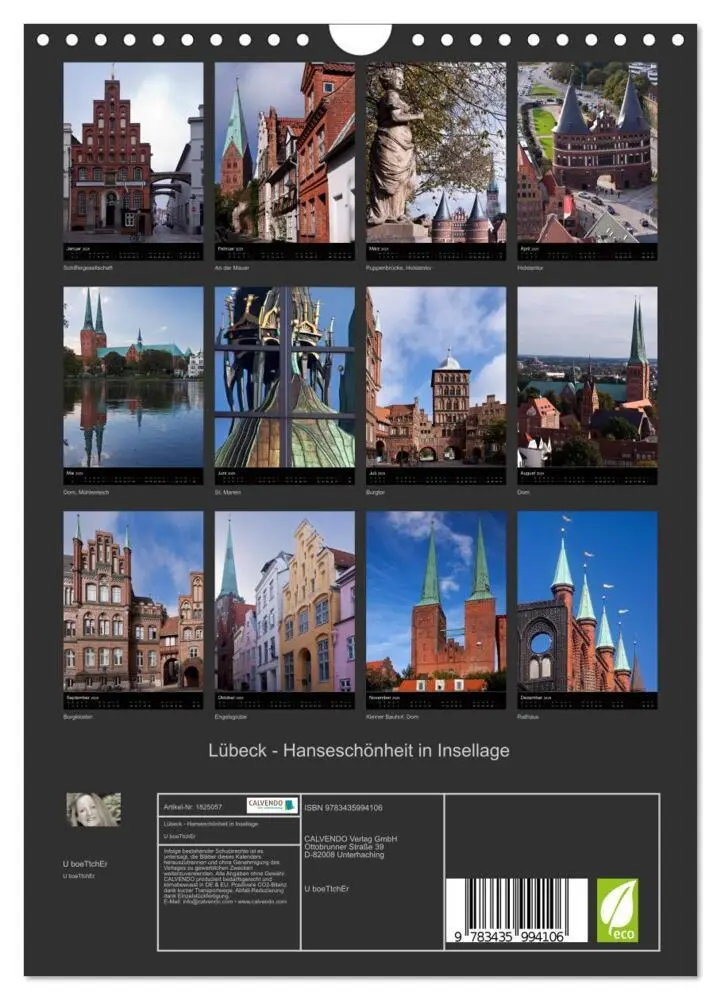Click the CALVENDO logo
Screen dimensions: 721x1000
[272, 805]
